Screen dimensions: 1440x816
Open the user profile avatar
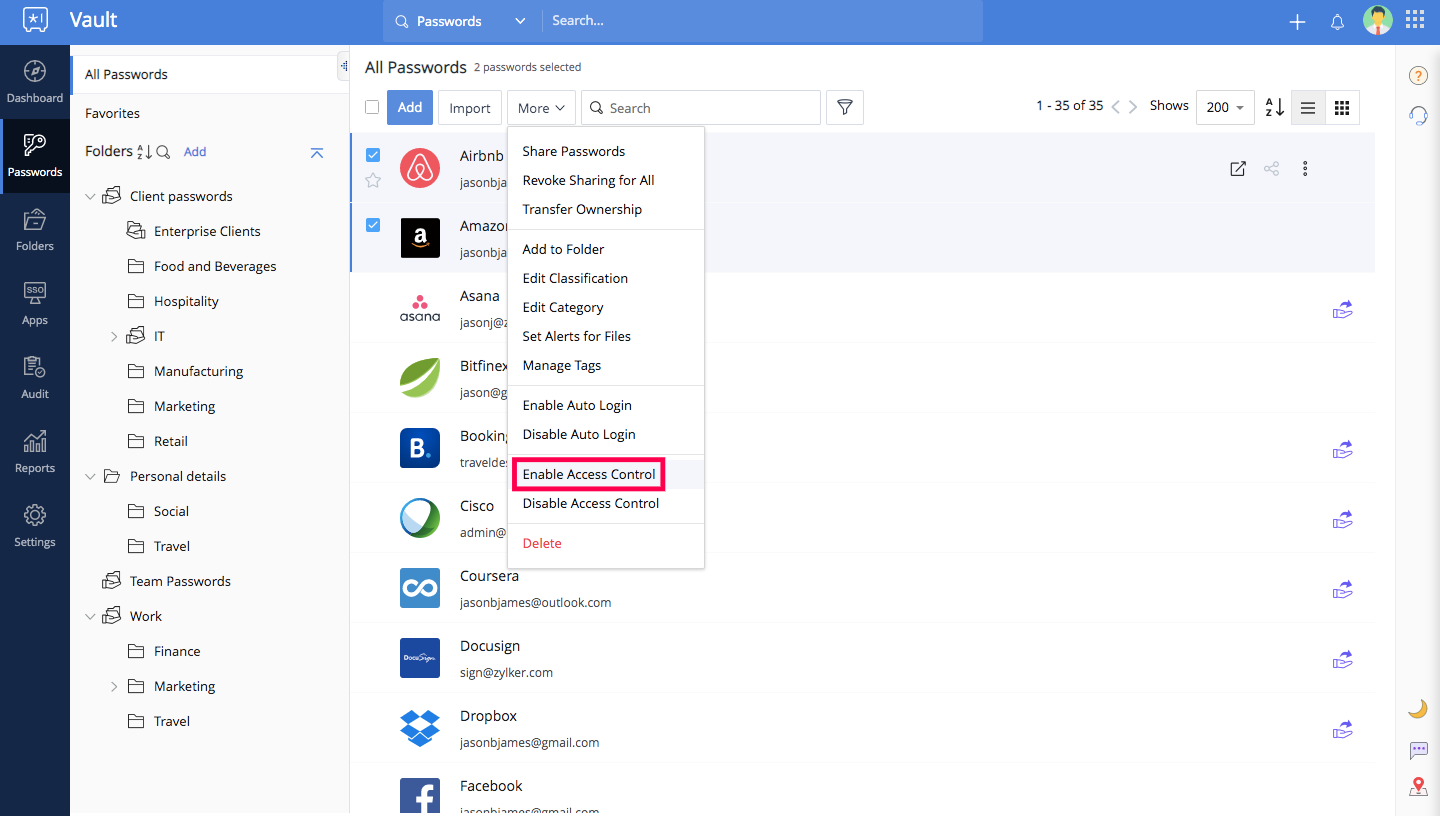pos(1378,21)
